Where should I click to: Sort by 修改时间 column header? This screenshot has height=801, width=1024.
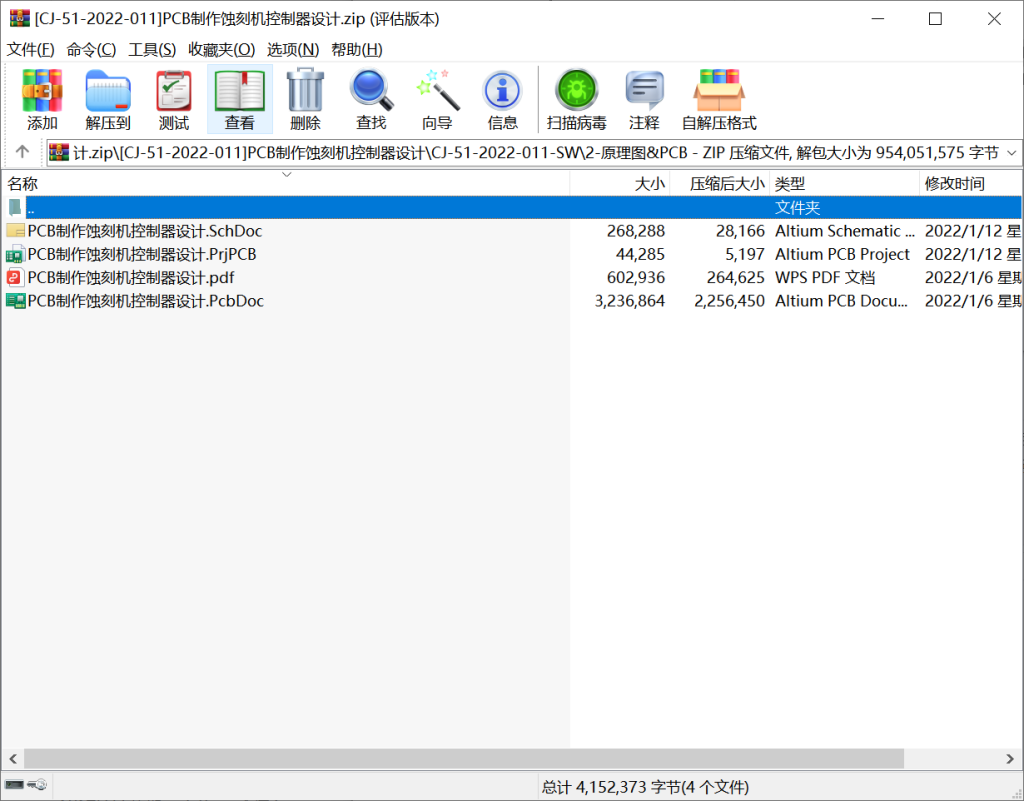pos(954,184)
